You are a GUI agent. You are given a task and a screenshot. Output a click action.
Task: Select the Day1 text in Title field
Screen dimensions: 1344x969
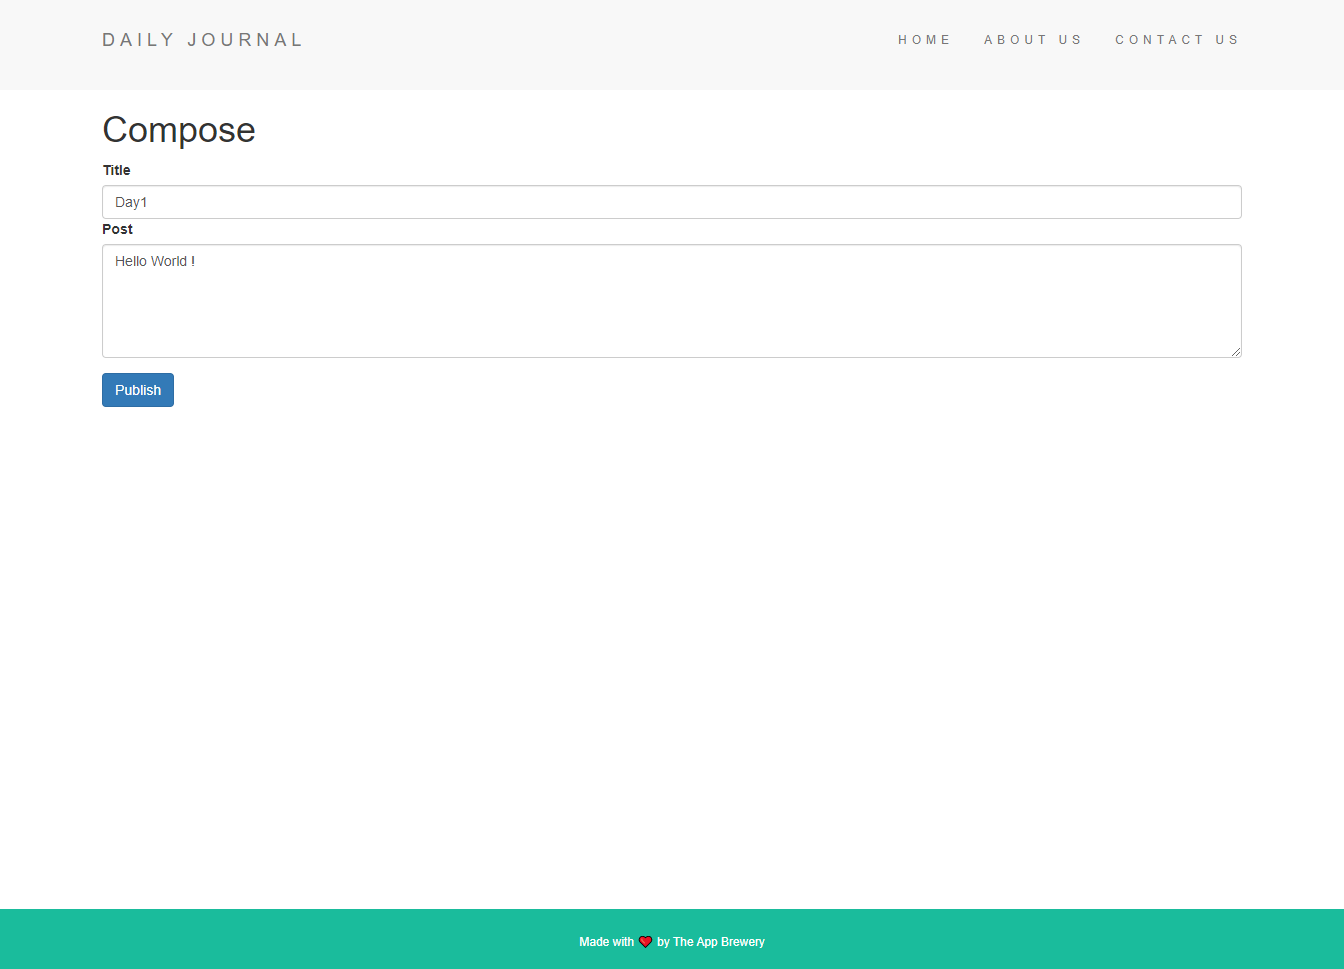[x=131, y=202]
